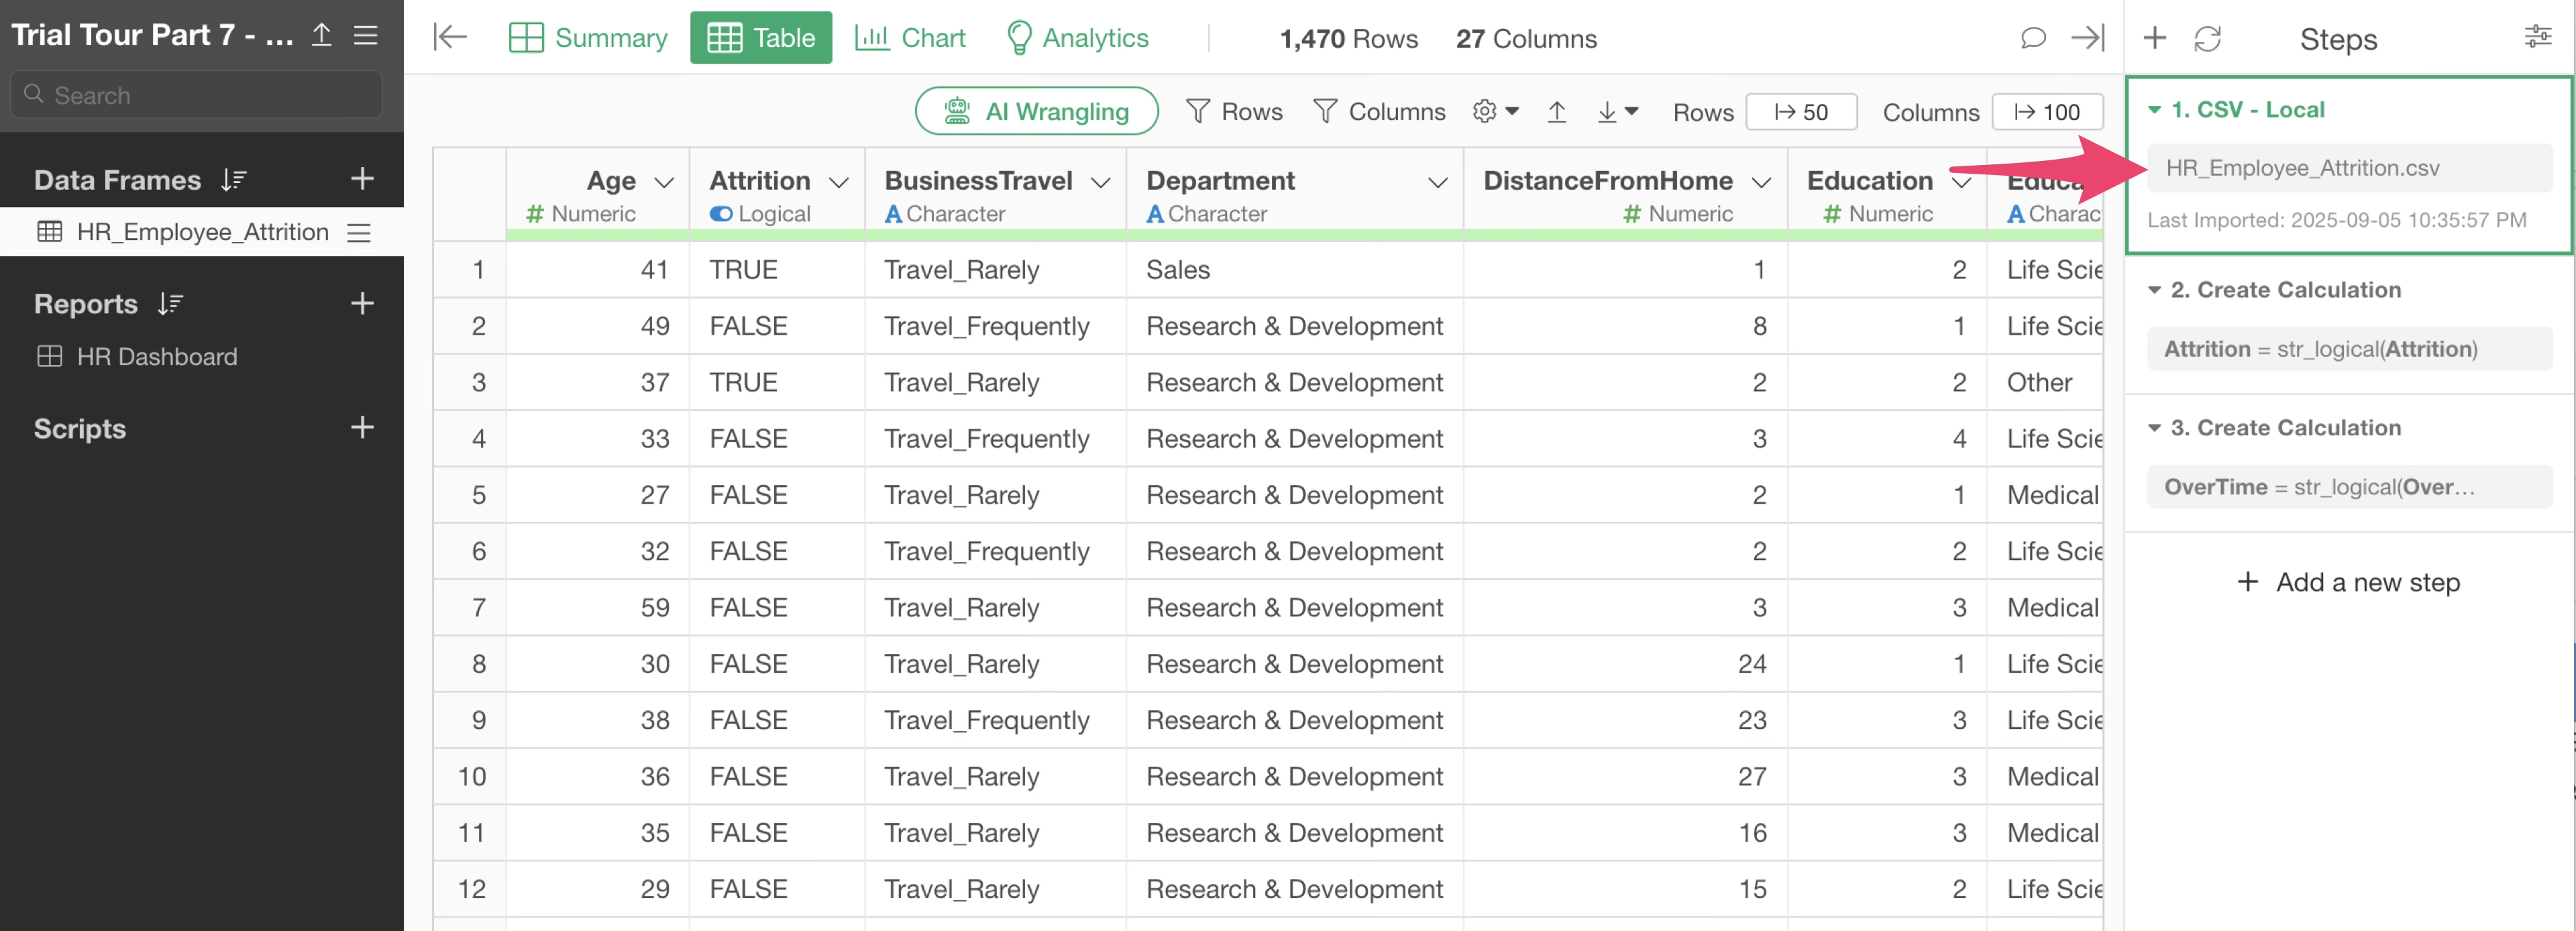This screenshot has width=2576, height=931.
Task: Collapse the Steps panel arrow icon
Action: coord(2088,38)
